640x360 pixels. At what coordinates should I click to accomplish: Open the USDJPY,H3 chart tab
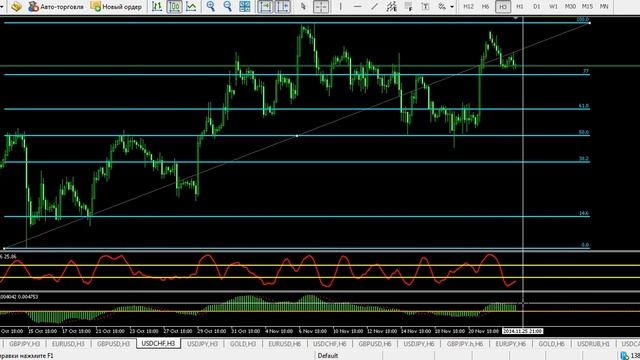(x=202, y=344)
